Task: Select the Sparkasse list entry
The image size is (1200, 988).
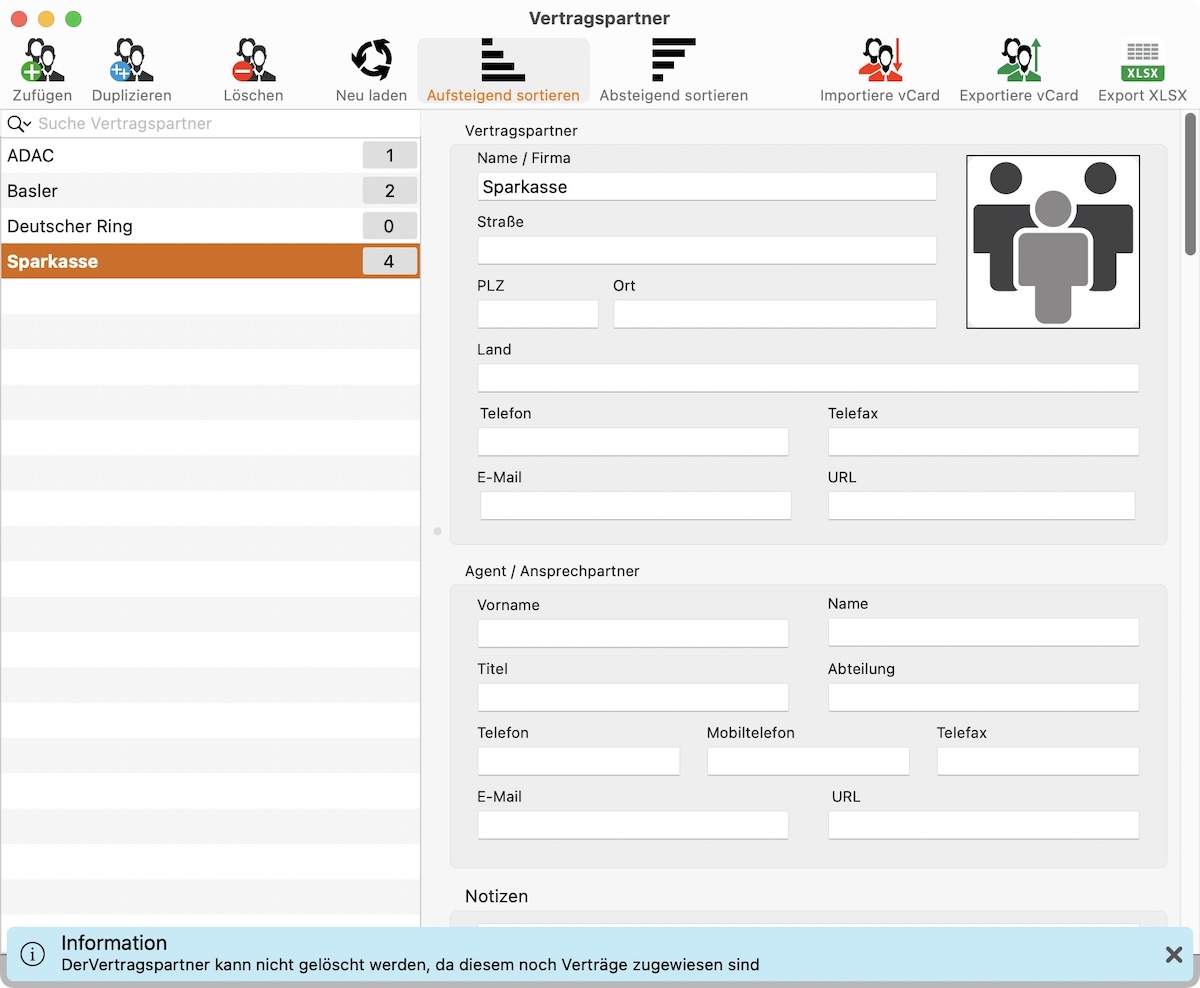Action: pyautogui.click(x=210, y=261)
